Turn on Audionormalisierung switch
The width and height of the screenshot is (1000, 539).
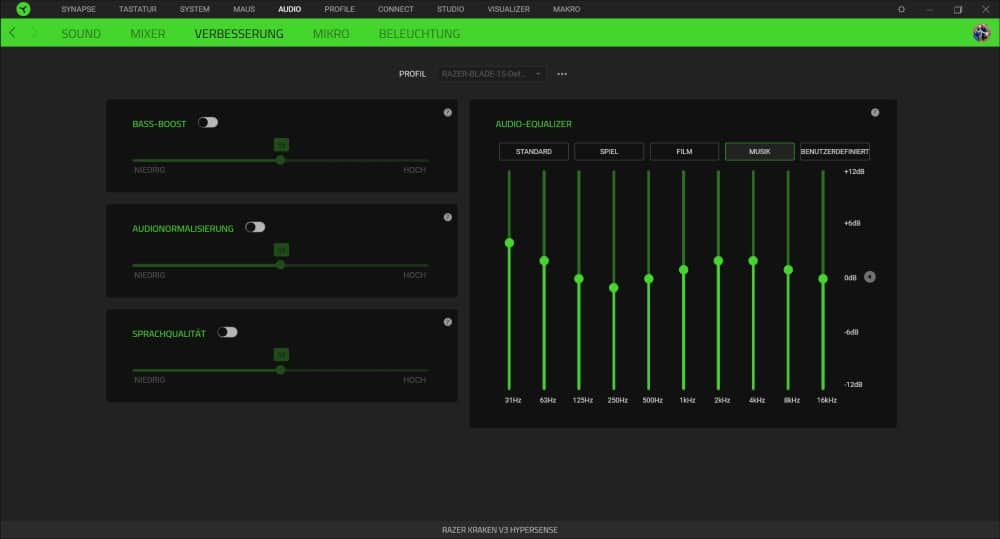[255, 227]
